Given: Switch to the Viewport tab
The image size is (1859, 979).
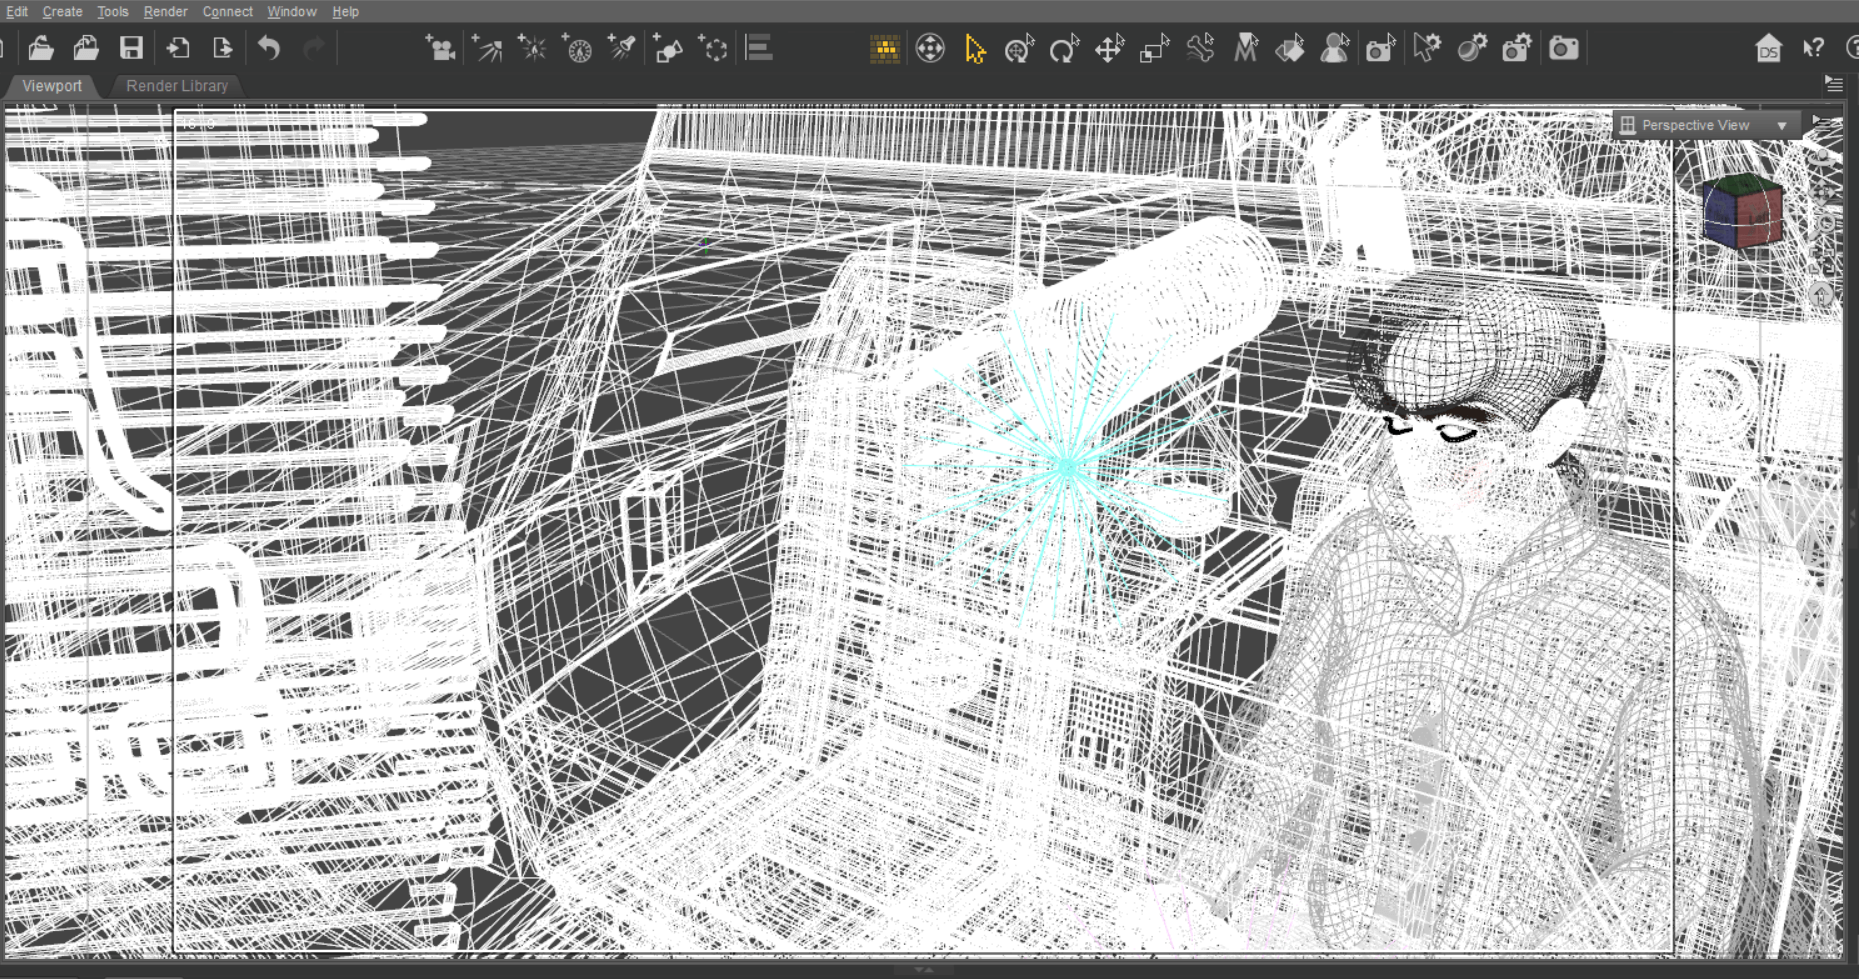Looking at the screenshot, I should 52,86.
